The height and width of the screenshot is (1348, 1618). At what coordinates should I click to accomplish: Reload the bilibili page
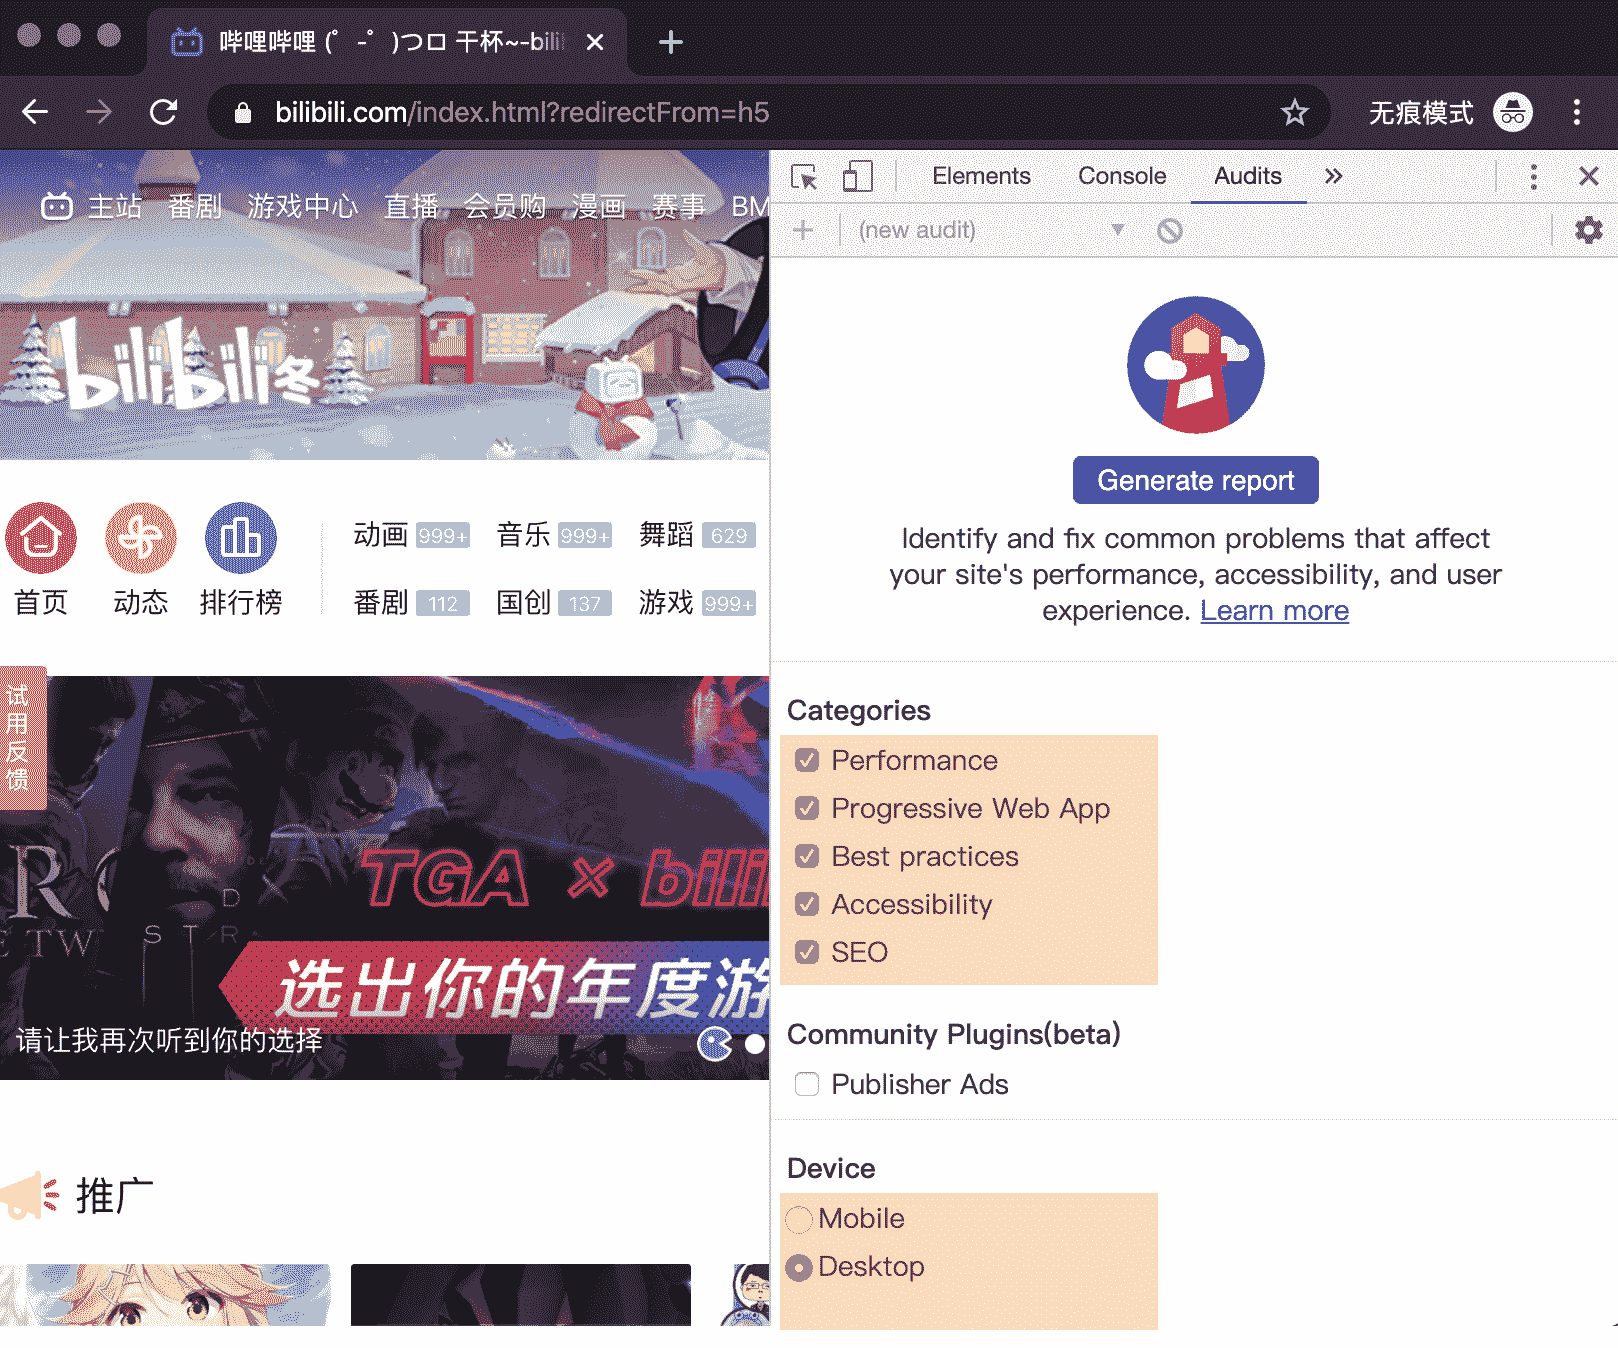(x=163, y=112)
